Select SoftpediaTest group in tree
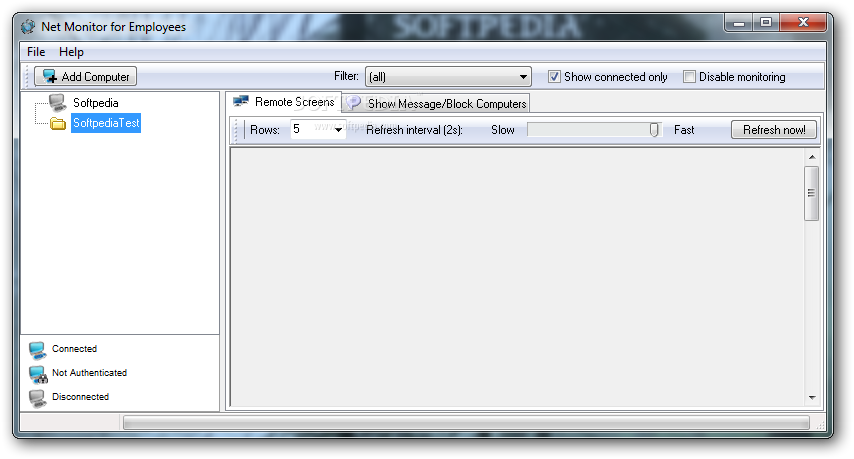 coord(106,123)
